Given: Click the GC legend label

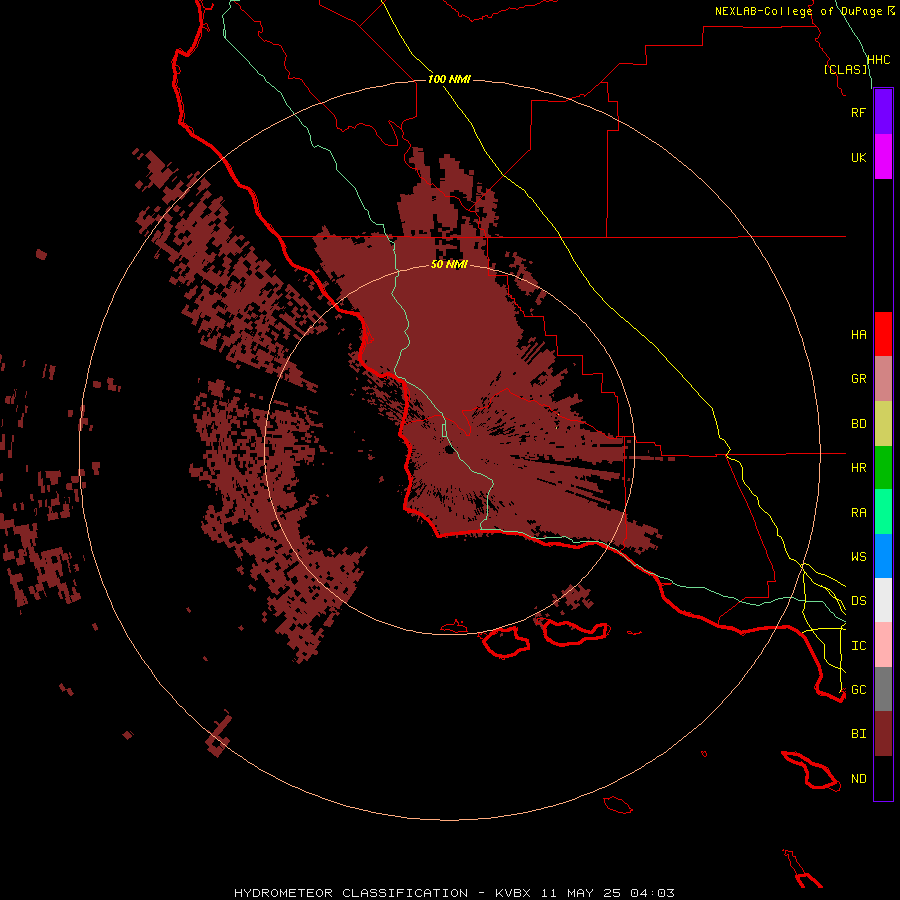Looking at the screenshot, I should click(x=858, y=689).
